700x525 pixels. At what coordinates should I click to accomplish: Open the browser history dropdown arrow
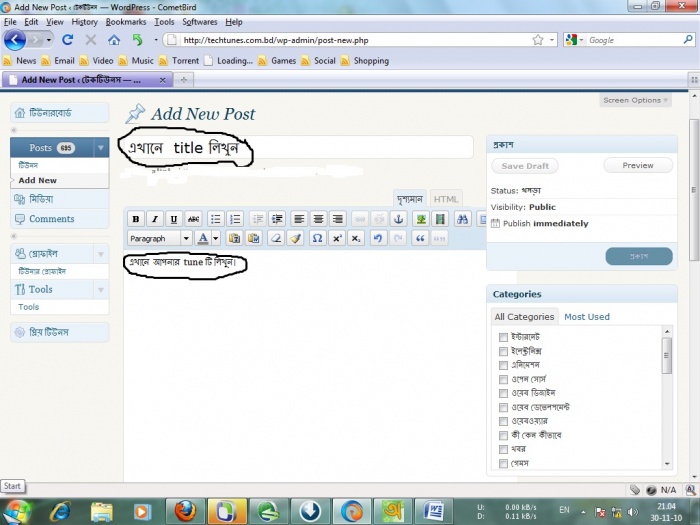click(49, 40)
